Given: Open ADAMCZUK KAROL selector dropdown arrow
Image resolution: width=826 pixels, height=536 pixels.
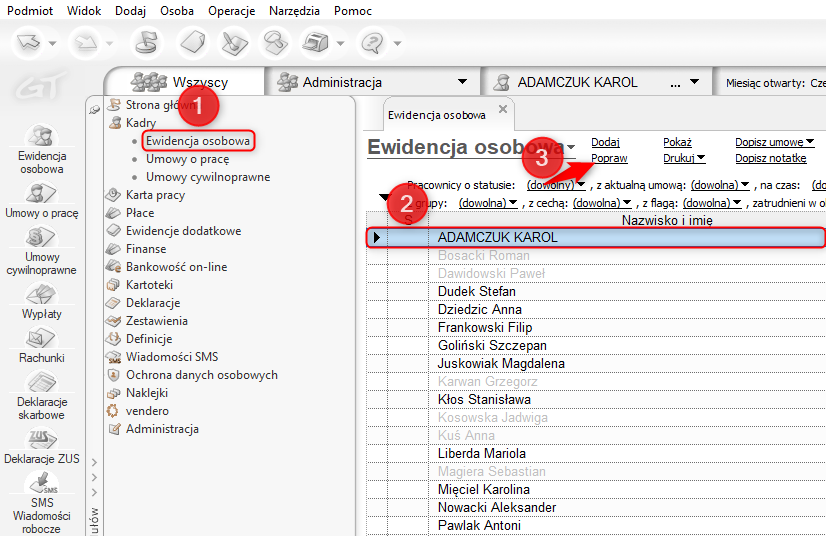Looking at the screenshot, I should point(694,82).
